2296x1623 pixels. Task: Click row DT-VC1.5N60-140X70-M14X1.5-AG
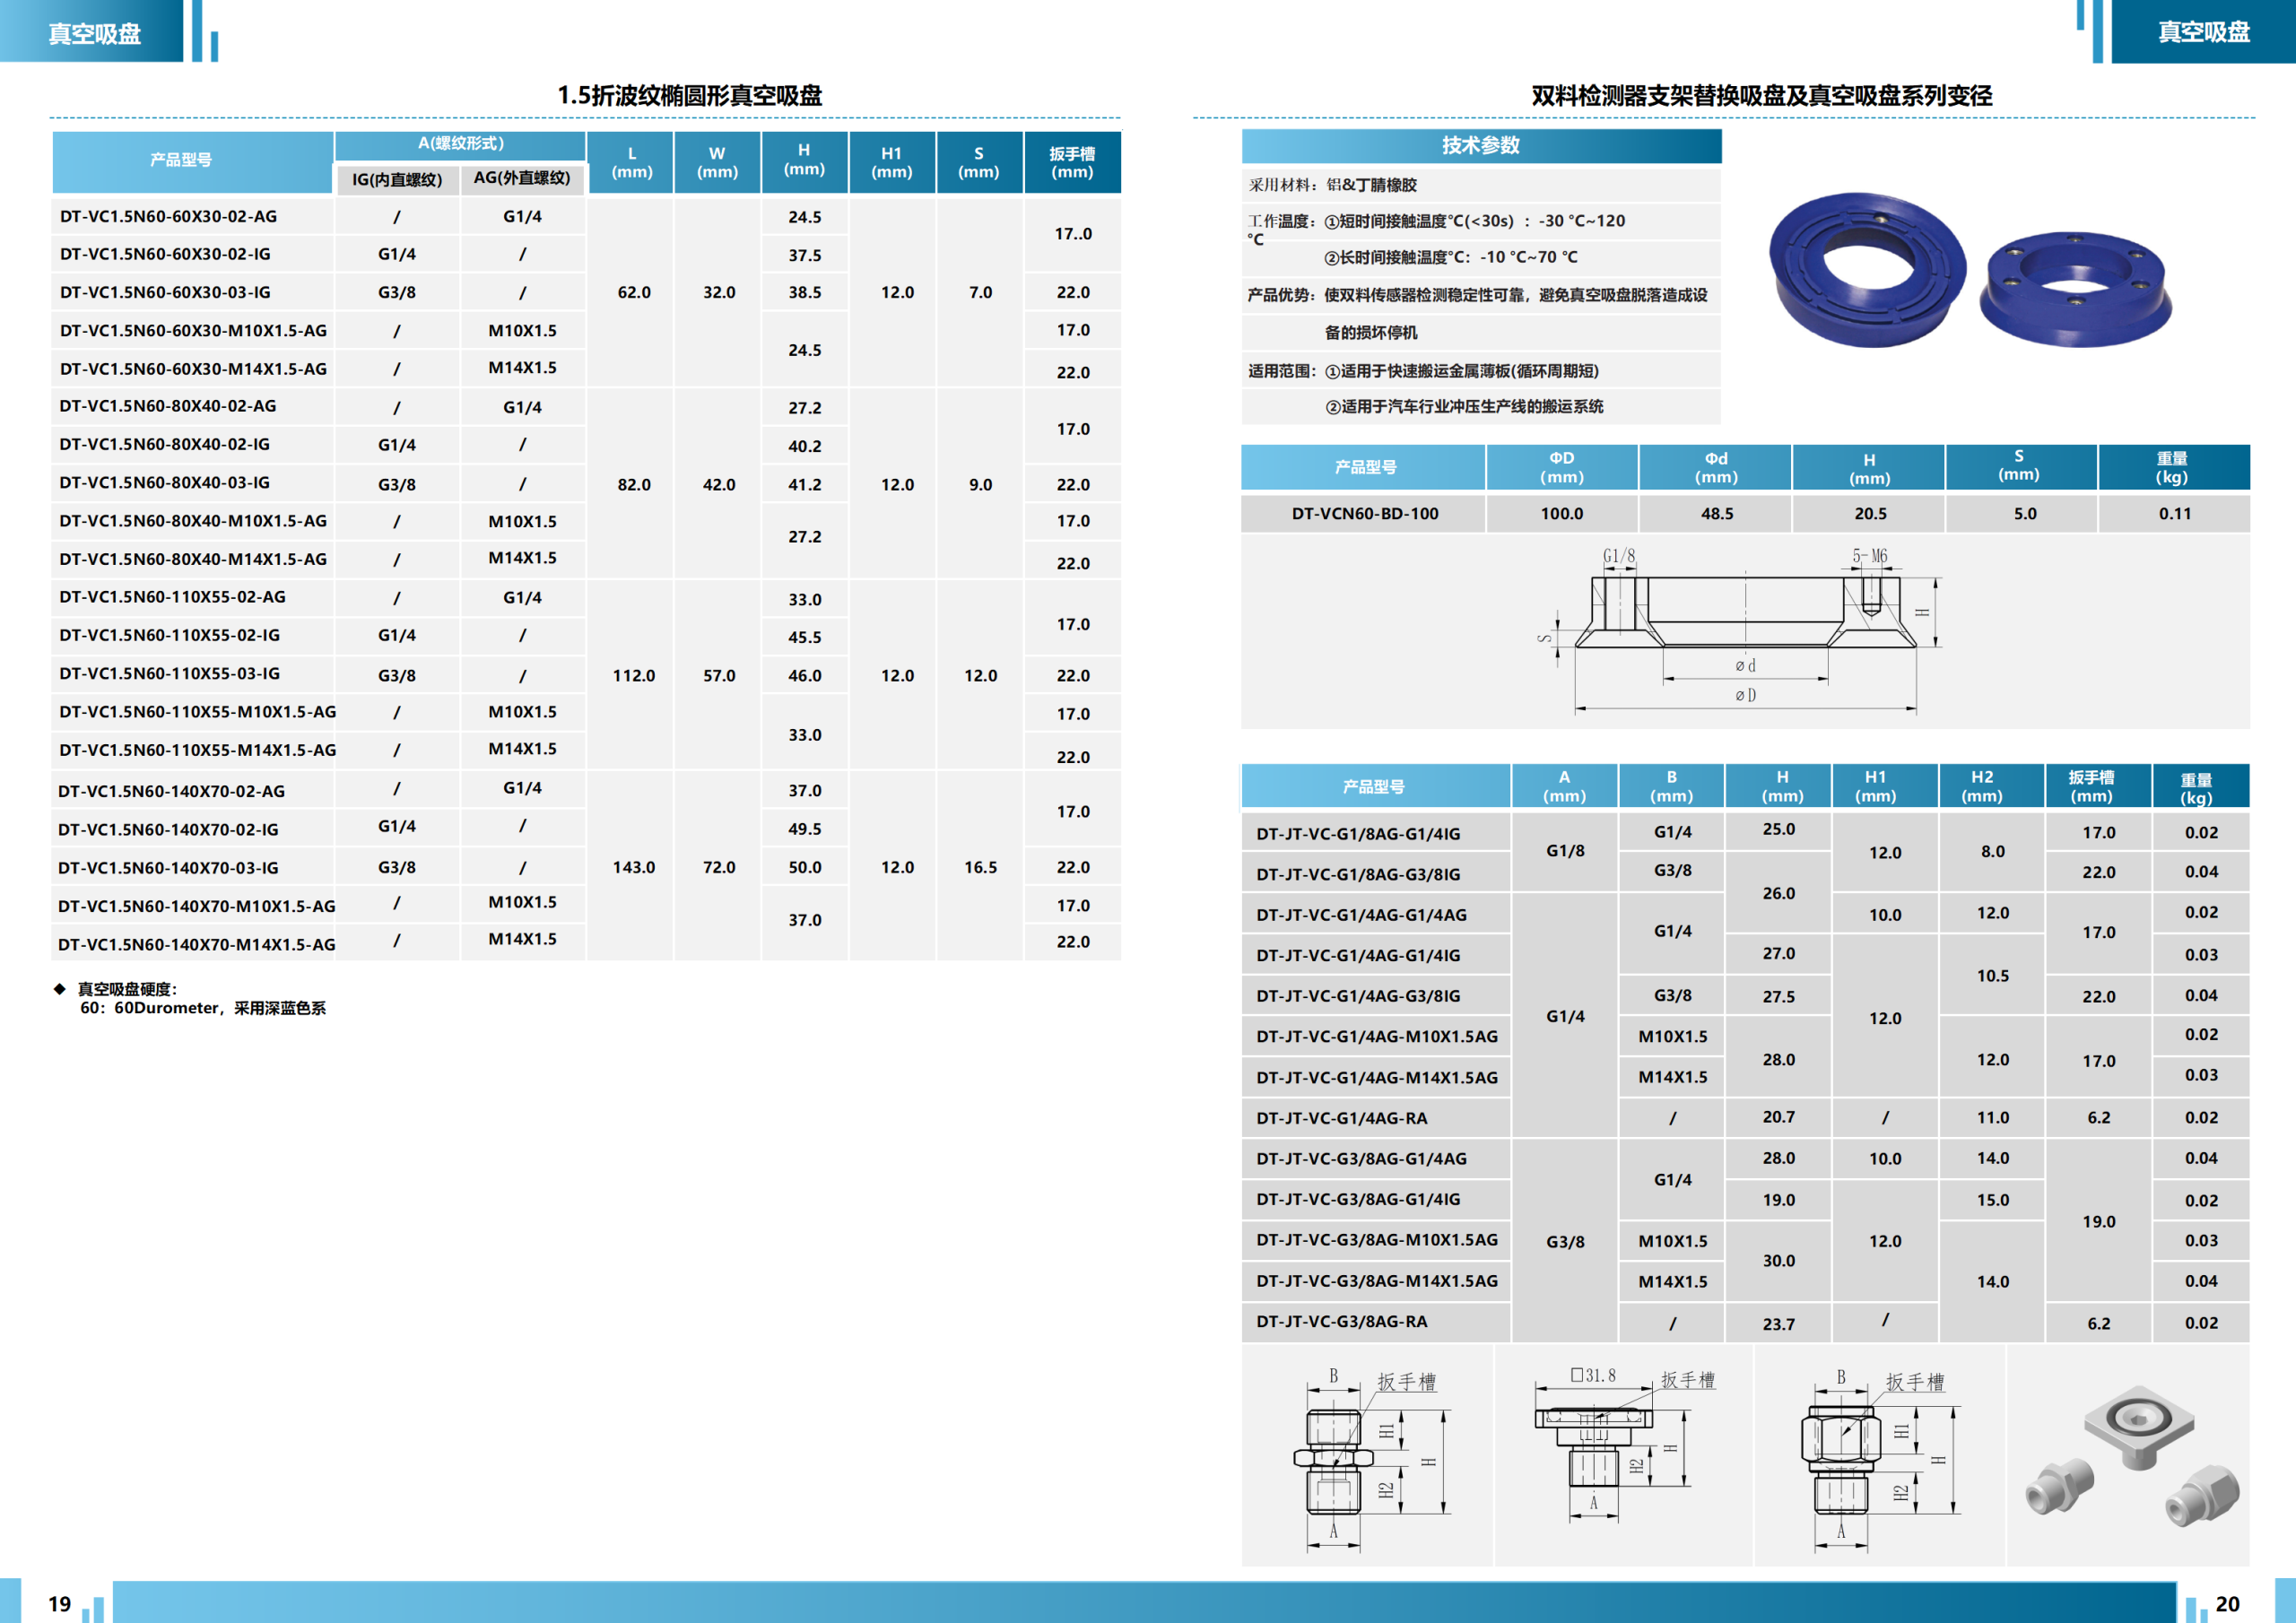pyautogui.click(x=586, y=943)
